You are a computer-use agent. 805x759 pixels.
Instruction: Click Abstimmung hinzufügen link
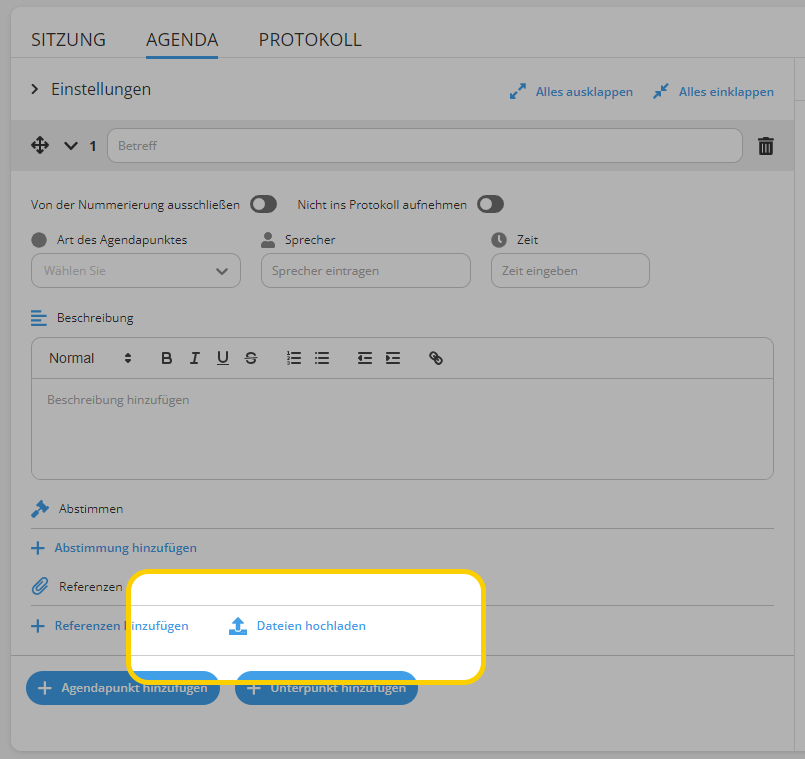click(125, 548)
